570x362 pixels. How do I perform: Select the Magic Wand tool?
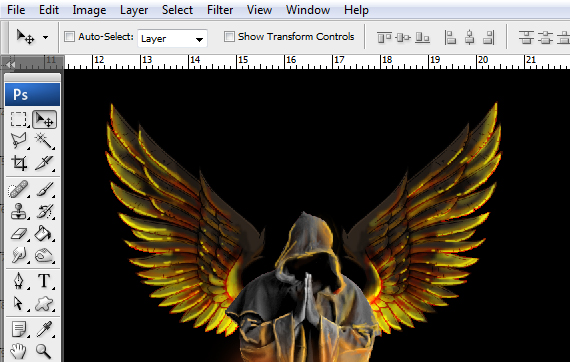coord(44,141)
